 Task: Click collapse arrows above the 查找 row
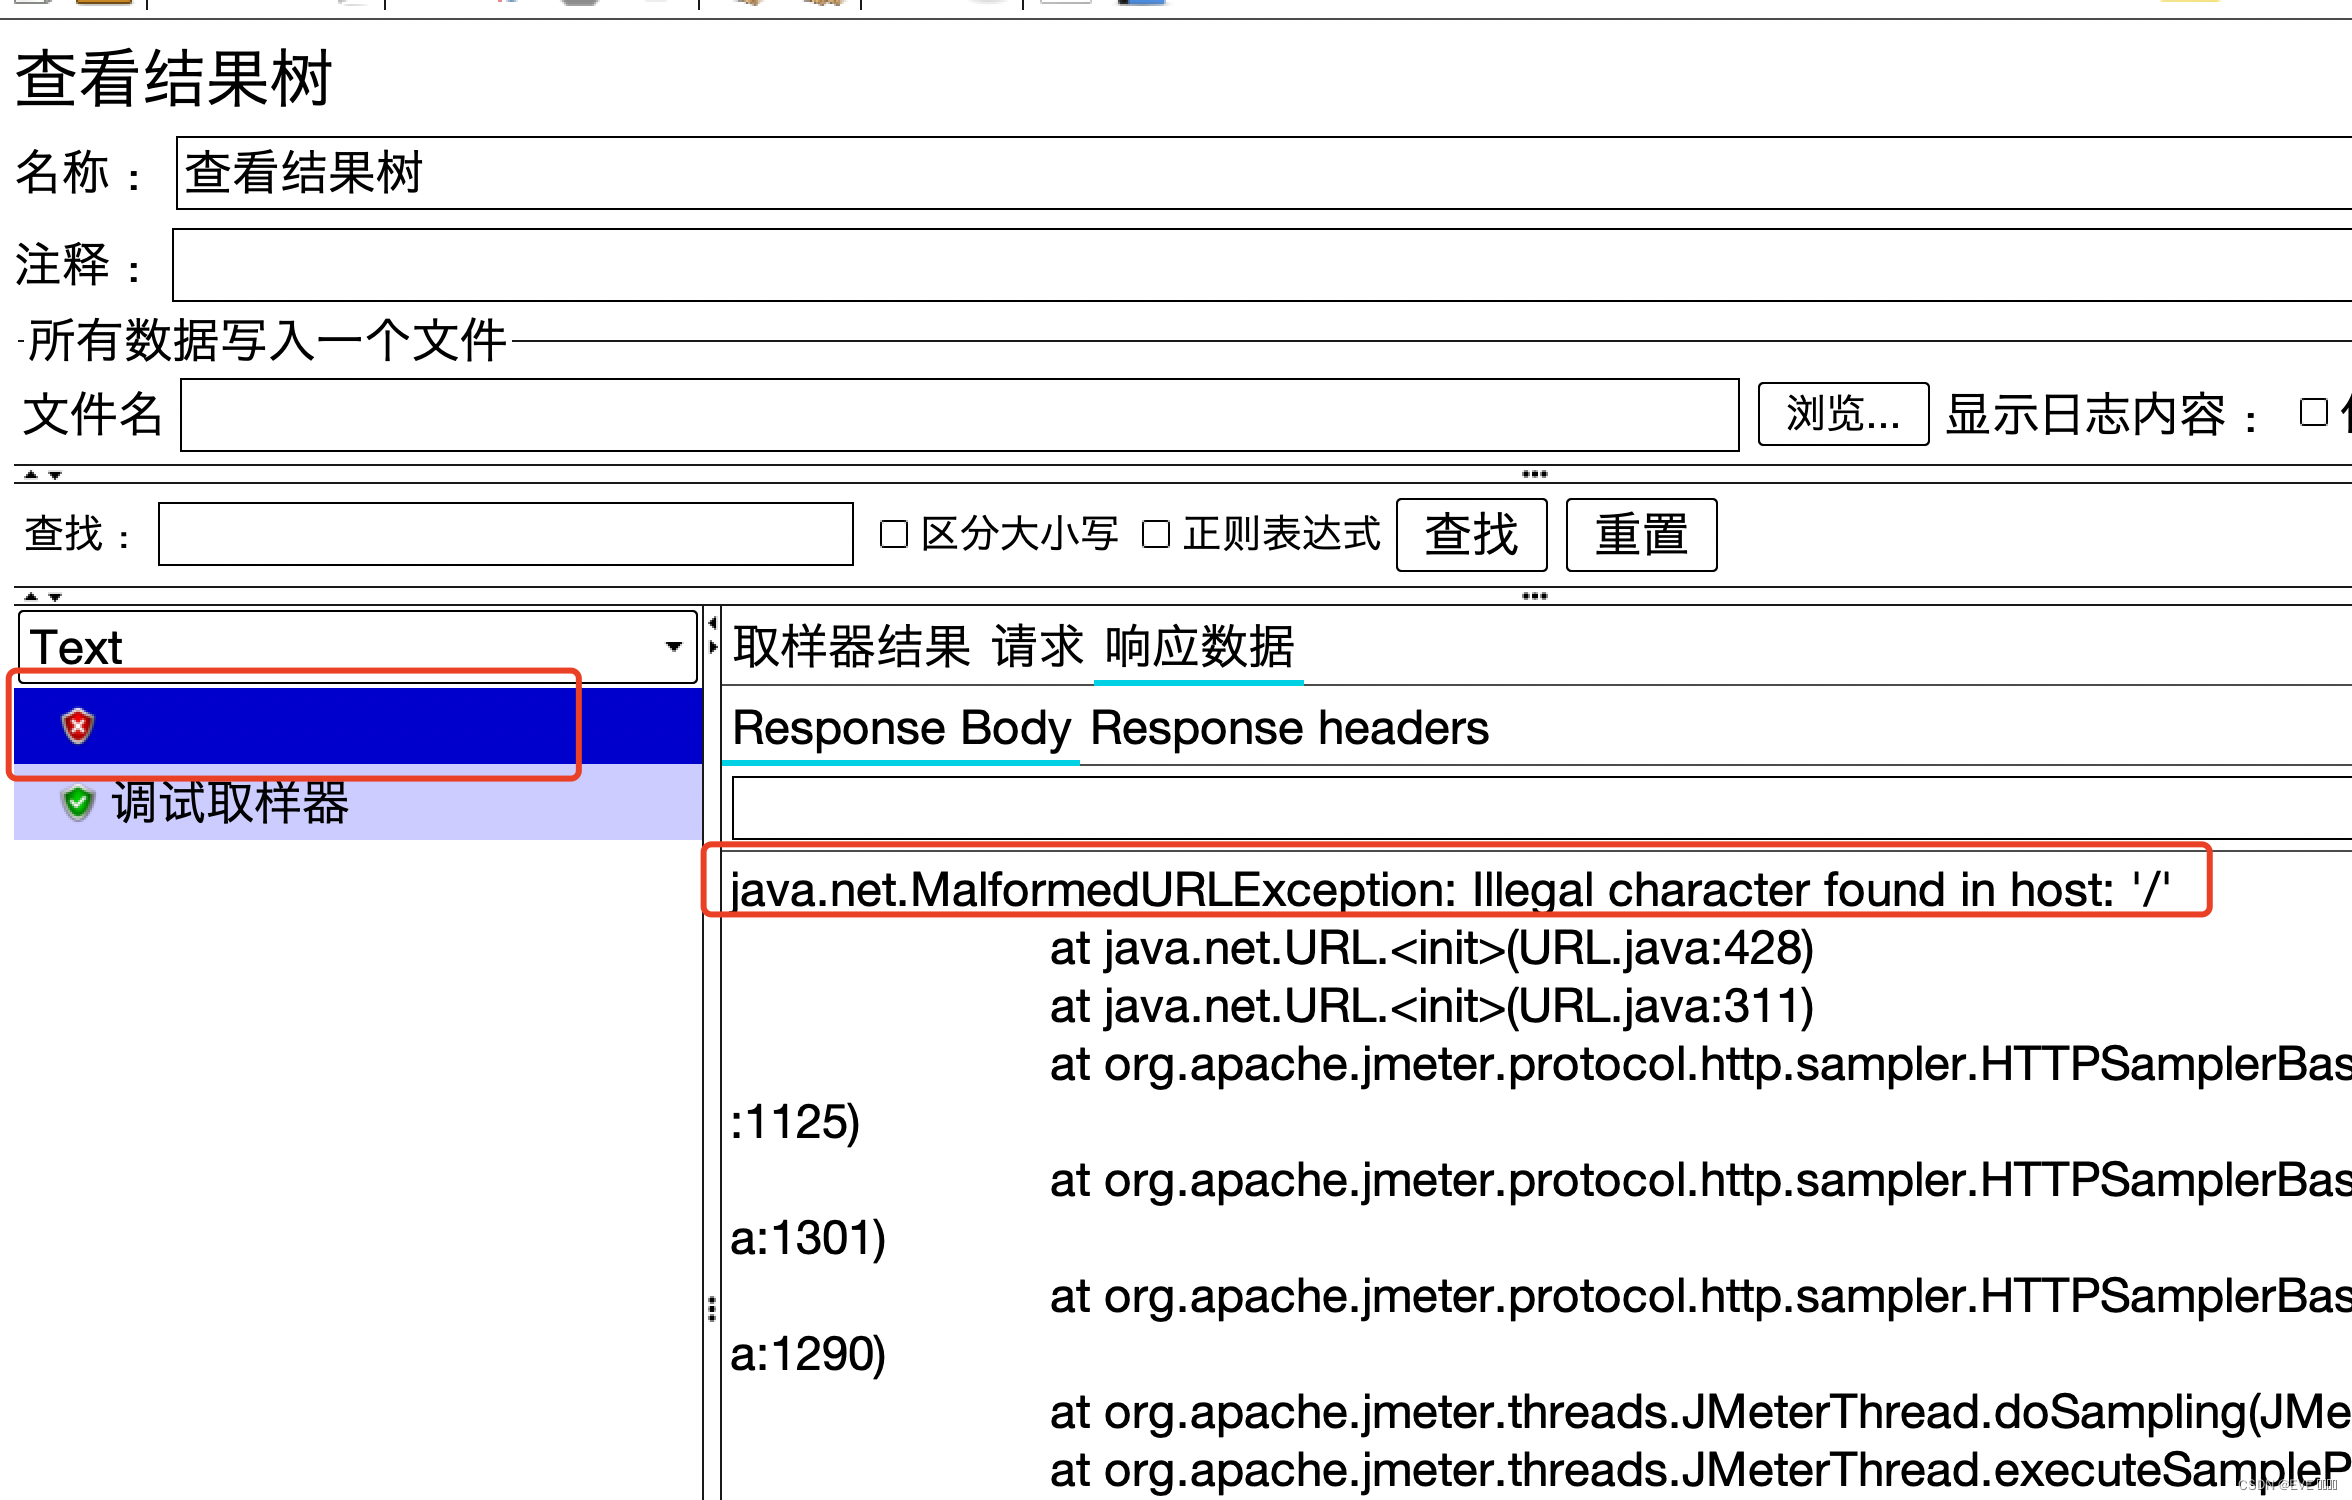[42, 475]
